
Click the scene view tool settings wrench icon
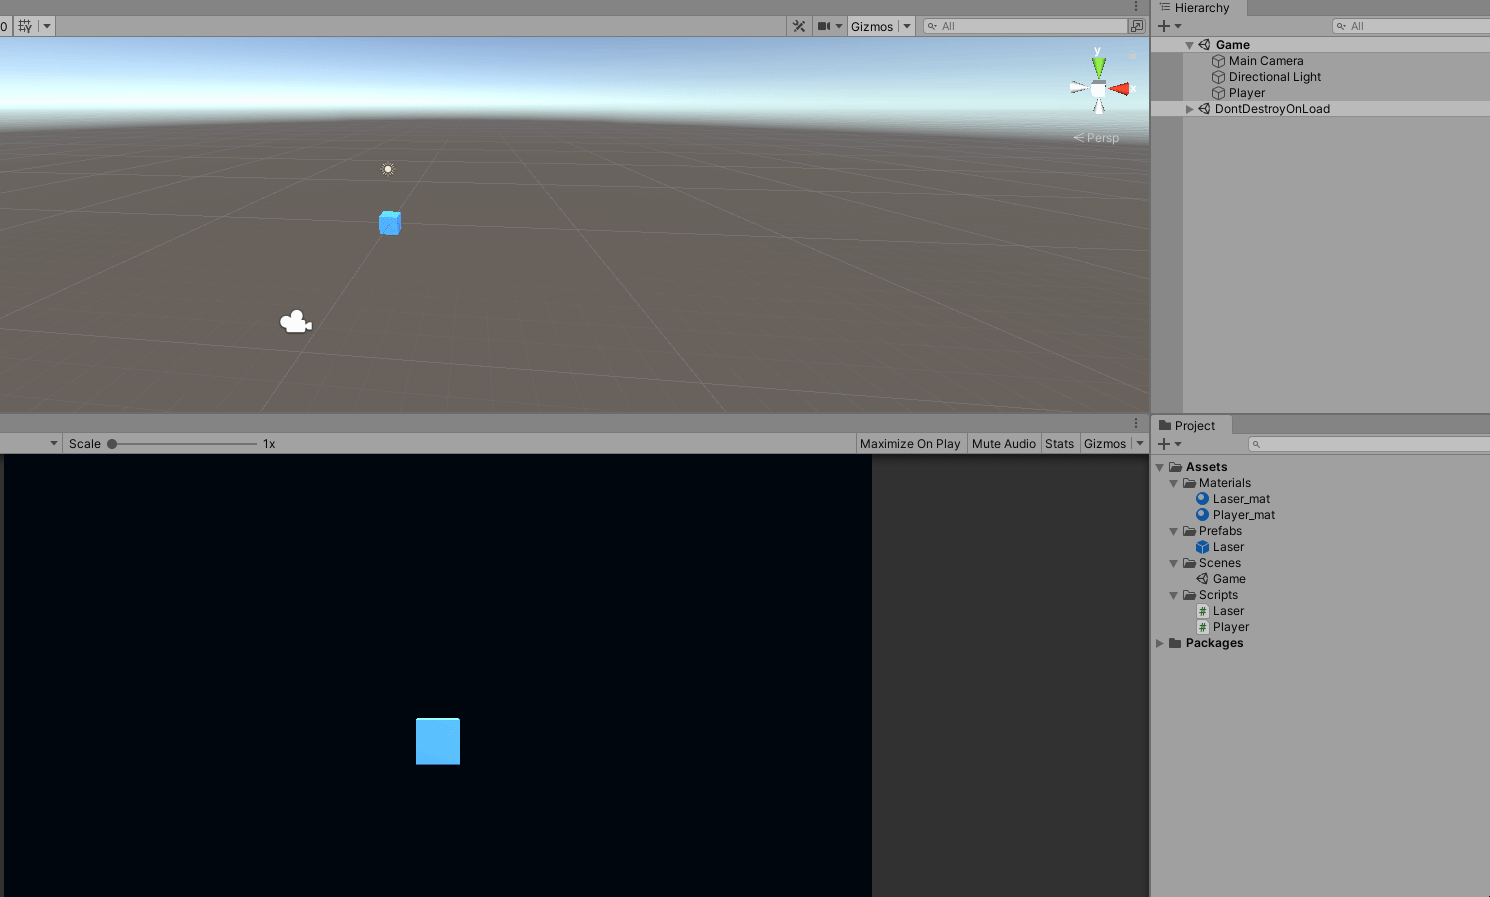(x=798, y=25)
